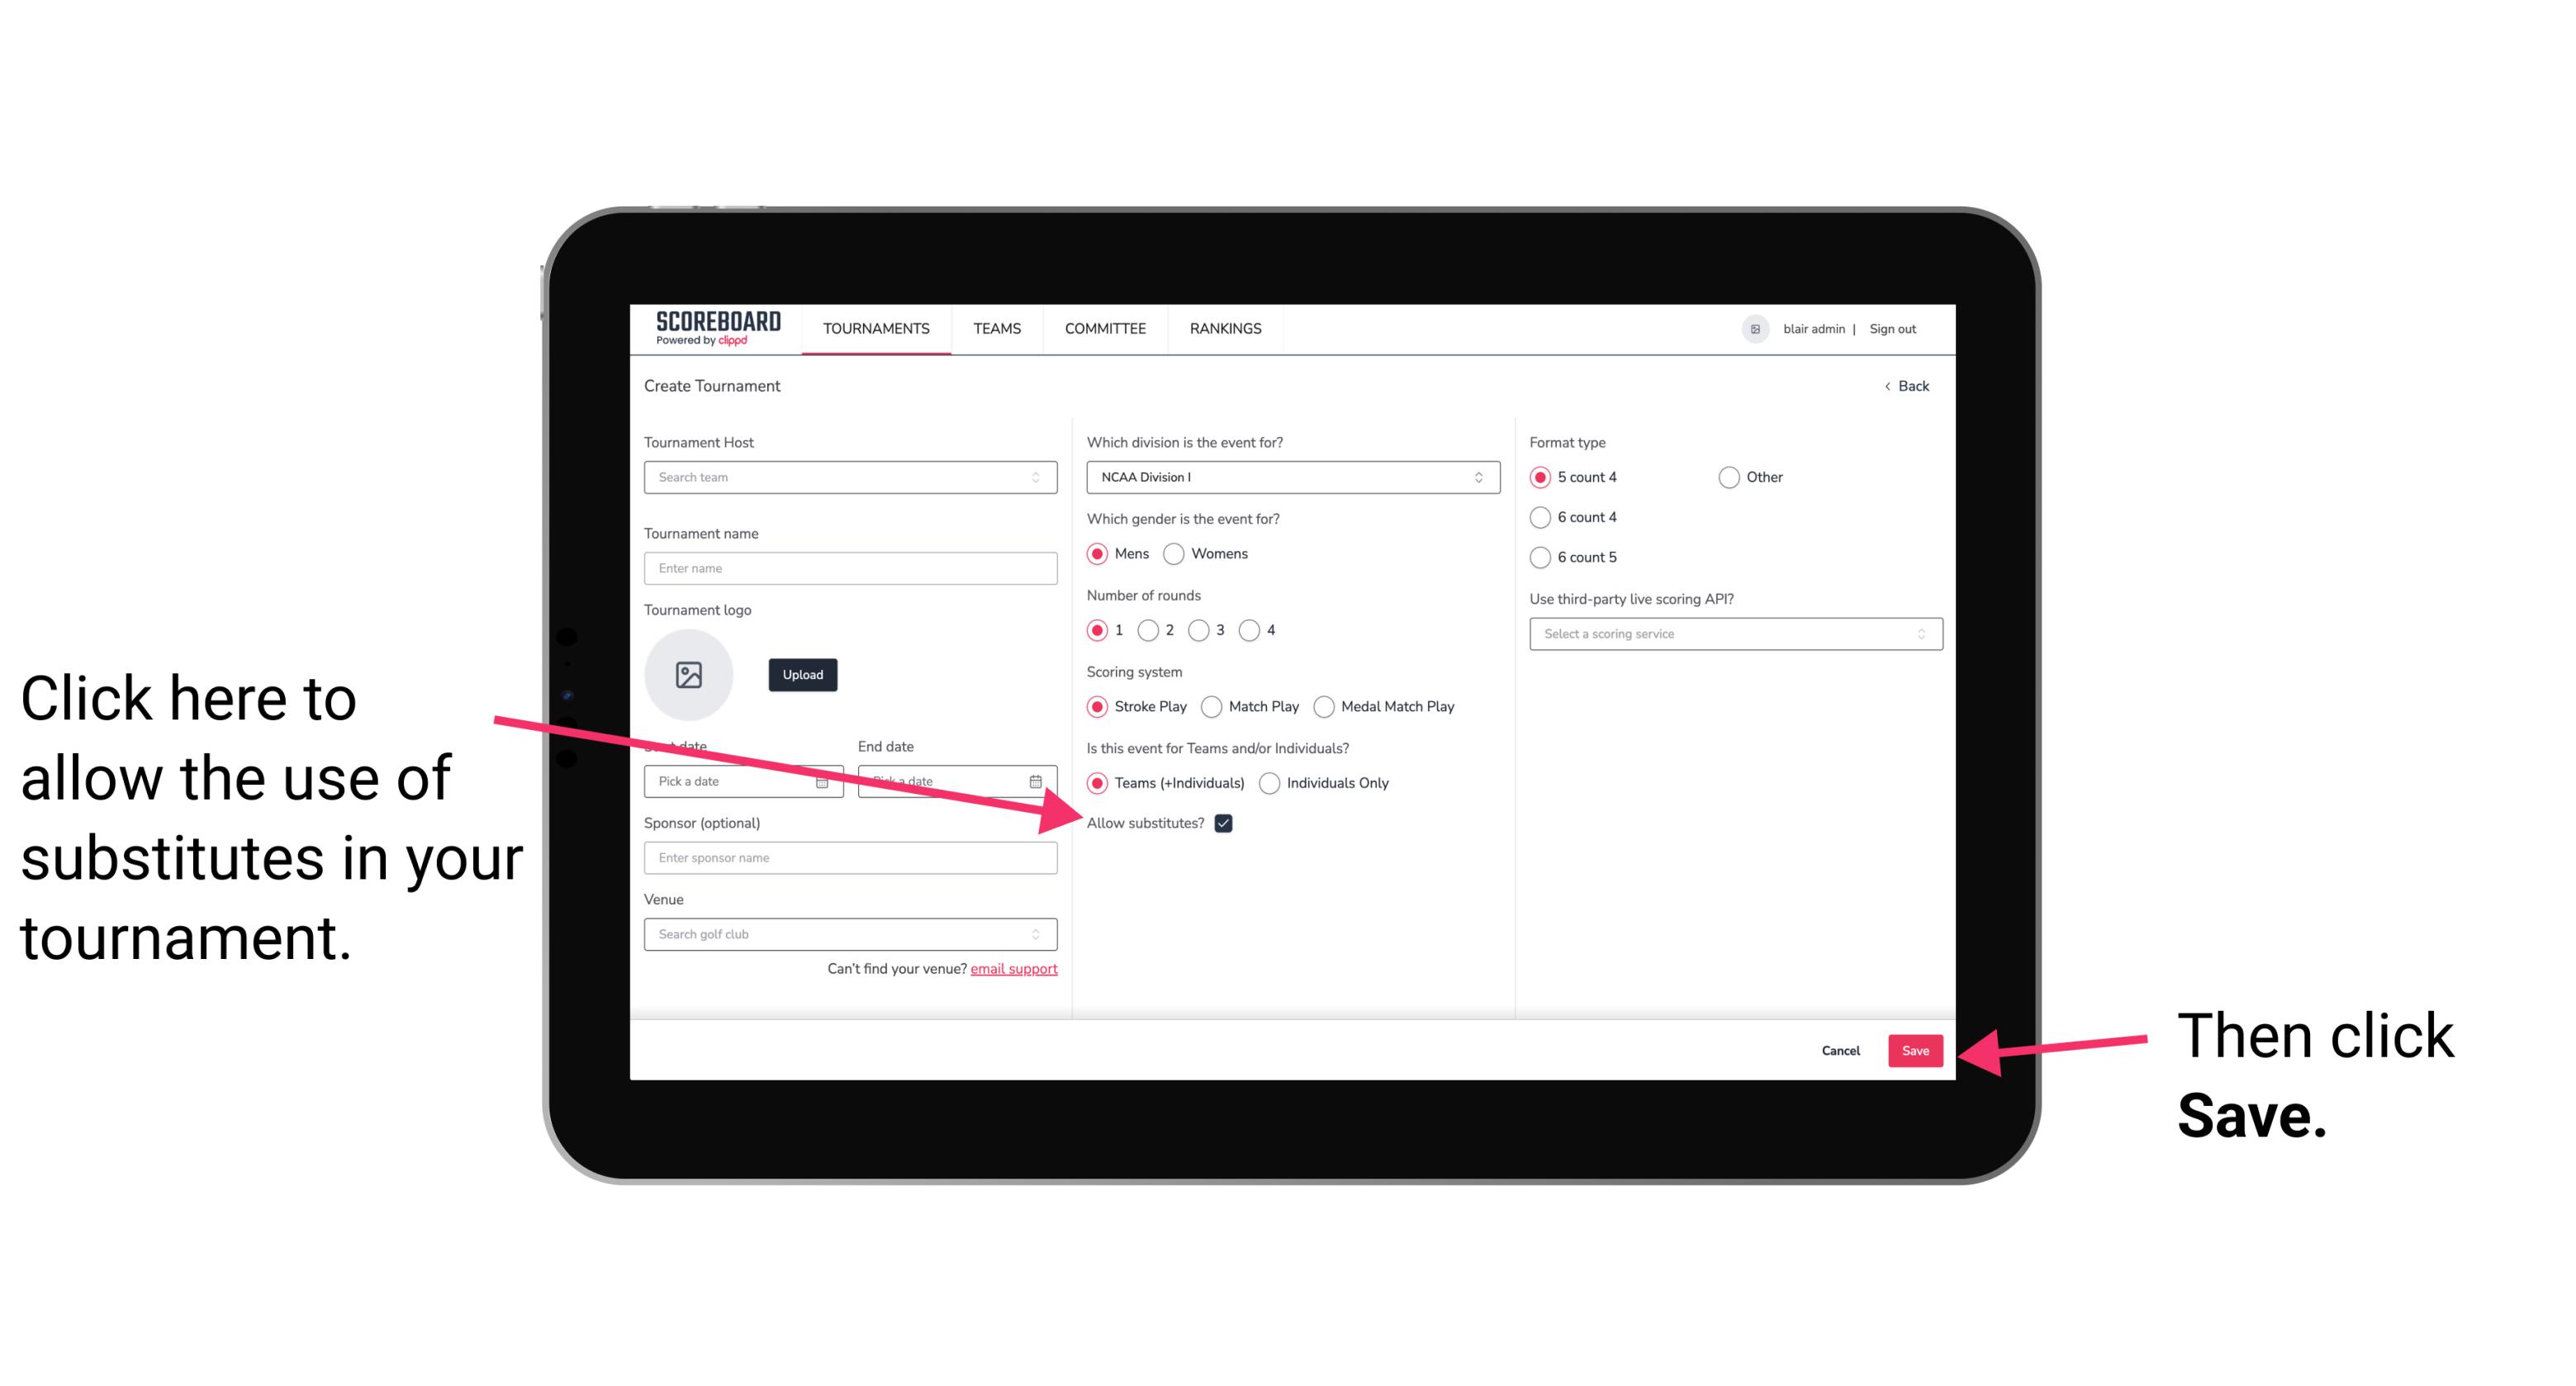Viewport: 2576px width, 1386px height.
Task: Click the start date calendar icon
Action: tap(824, 780)
